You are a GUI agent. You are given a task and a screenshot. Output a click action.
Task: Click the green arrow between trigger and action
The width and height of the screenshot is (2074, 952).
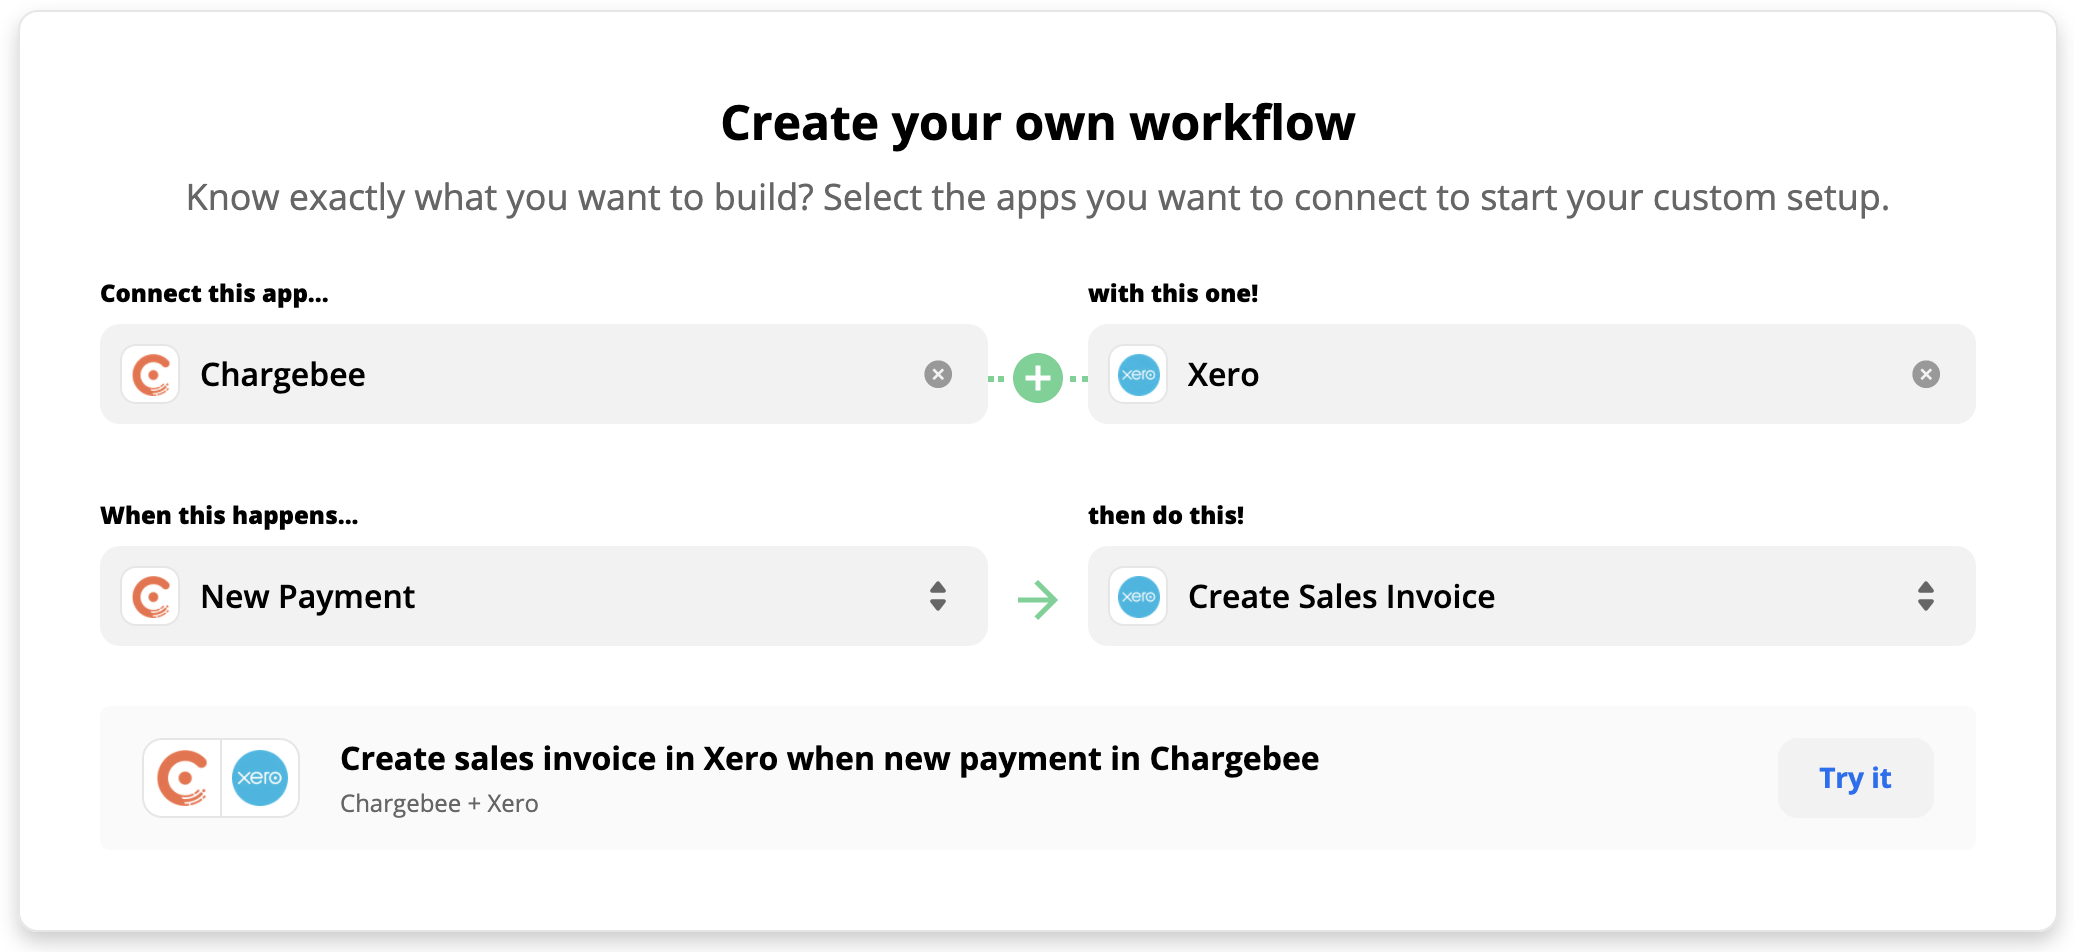(1038, 600)
